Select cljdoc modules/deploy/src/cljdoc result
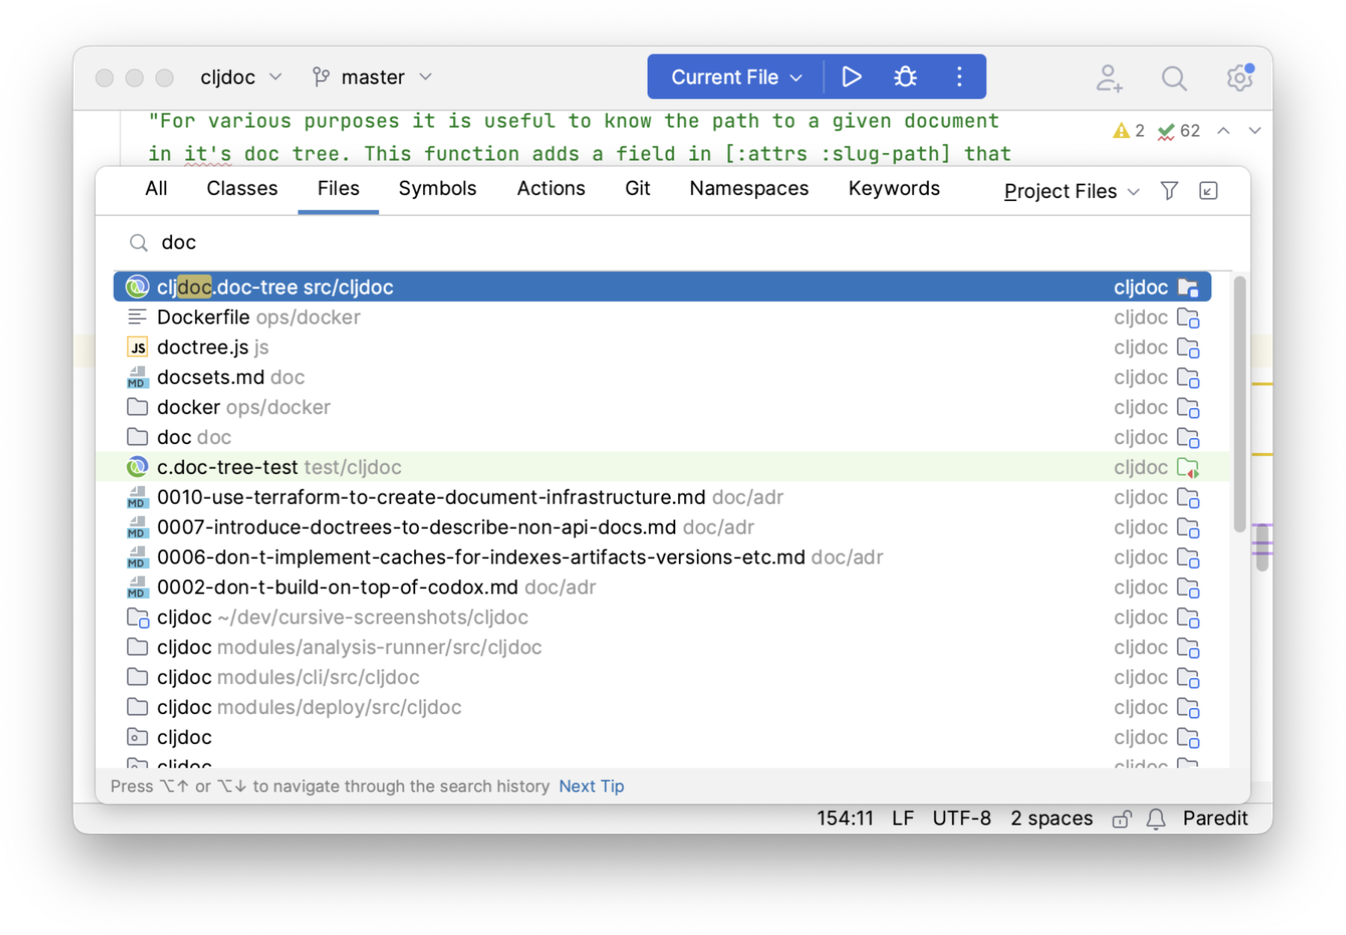The image size is (1346, 935). point(662,707)
